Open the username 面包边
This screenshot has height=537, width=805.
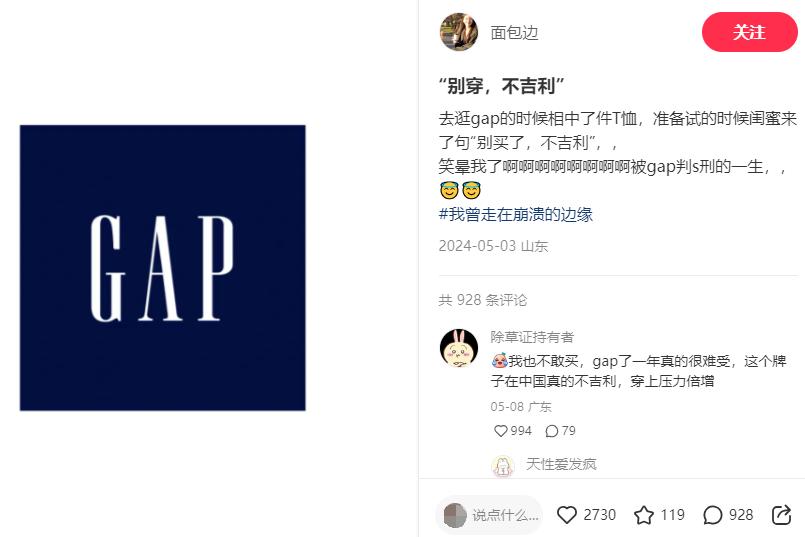click(514, 33)
